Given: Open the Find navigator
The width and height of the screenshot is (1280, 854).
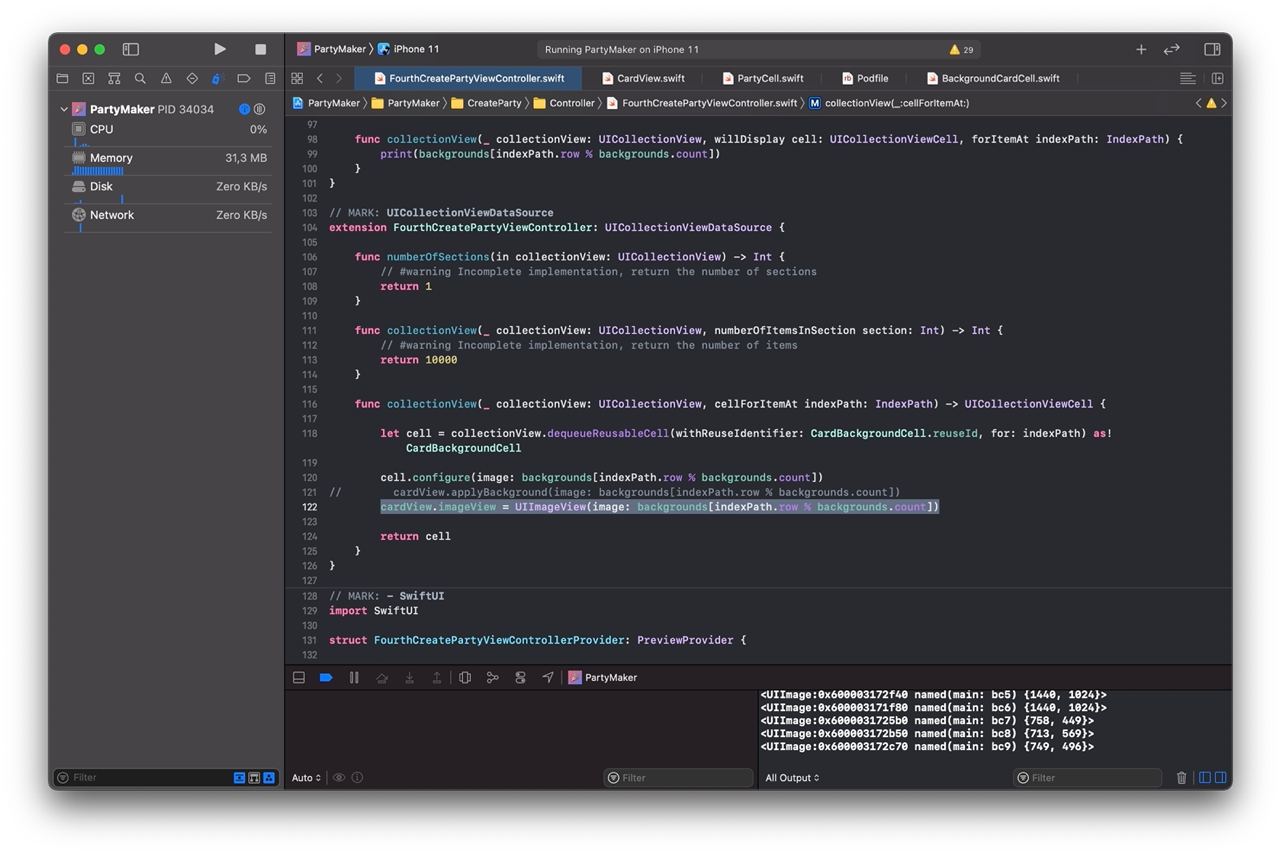Looking at the screenshot, I should (140, 78).
